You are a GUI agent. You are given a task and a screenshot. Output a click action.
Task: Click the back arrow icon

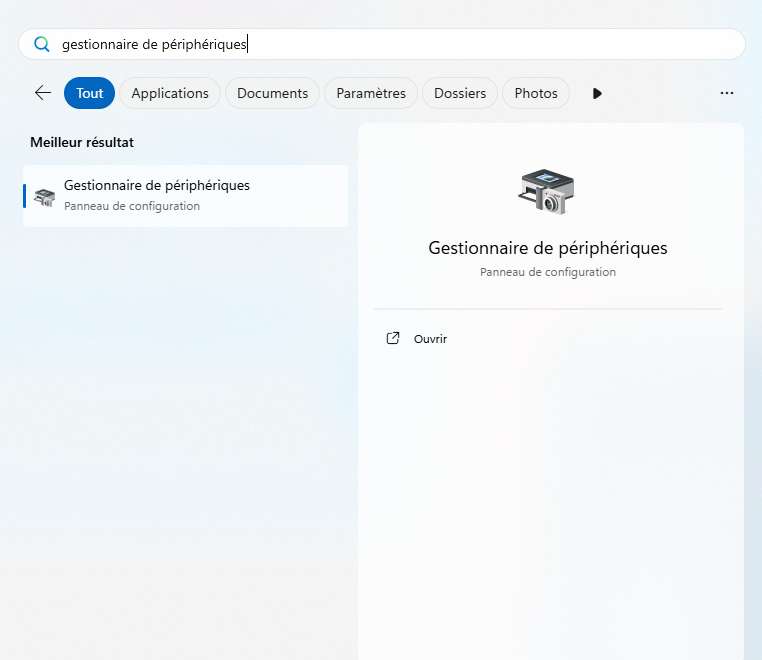point(42,93)
